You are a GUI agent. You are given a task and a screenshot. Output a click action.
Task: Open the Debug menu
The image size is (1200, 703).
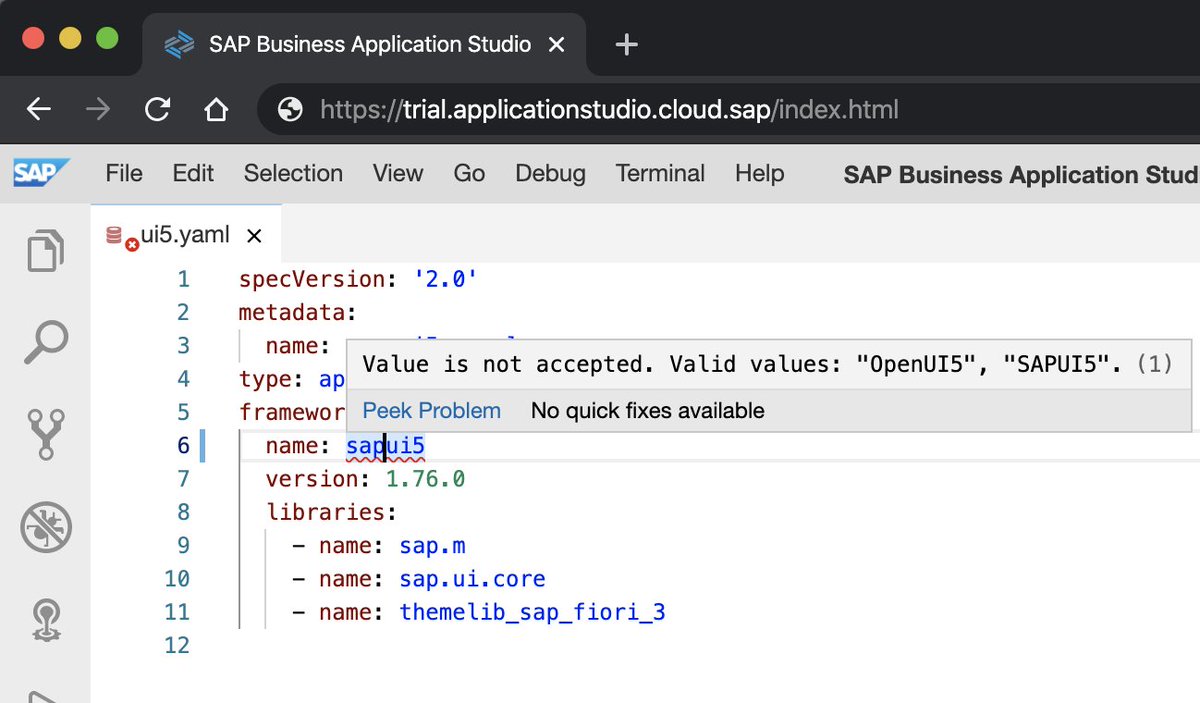click(550, 173)
